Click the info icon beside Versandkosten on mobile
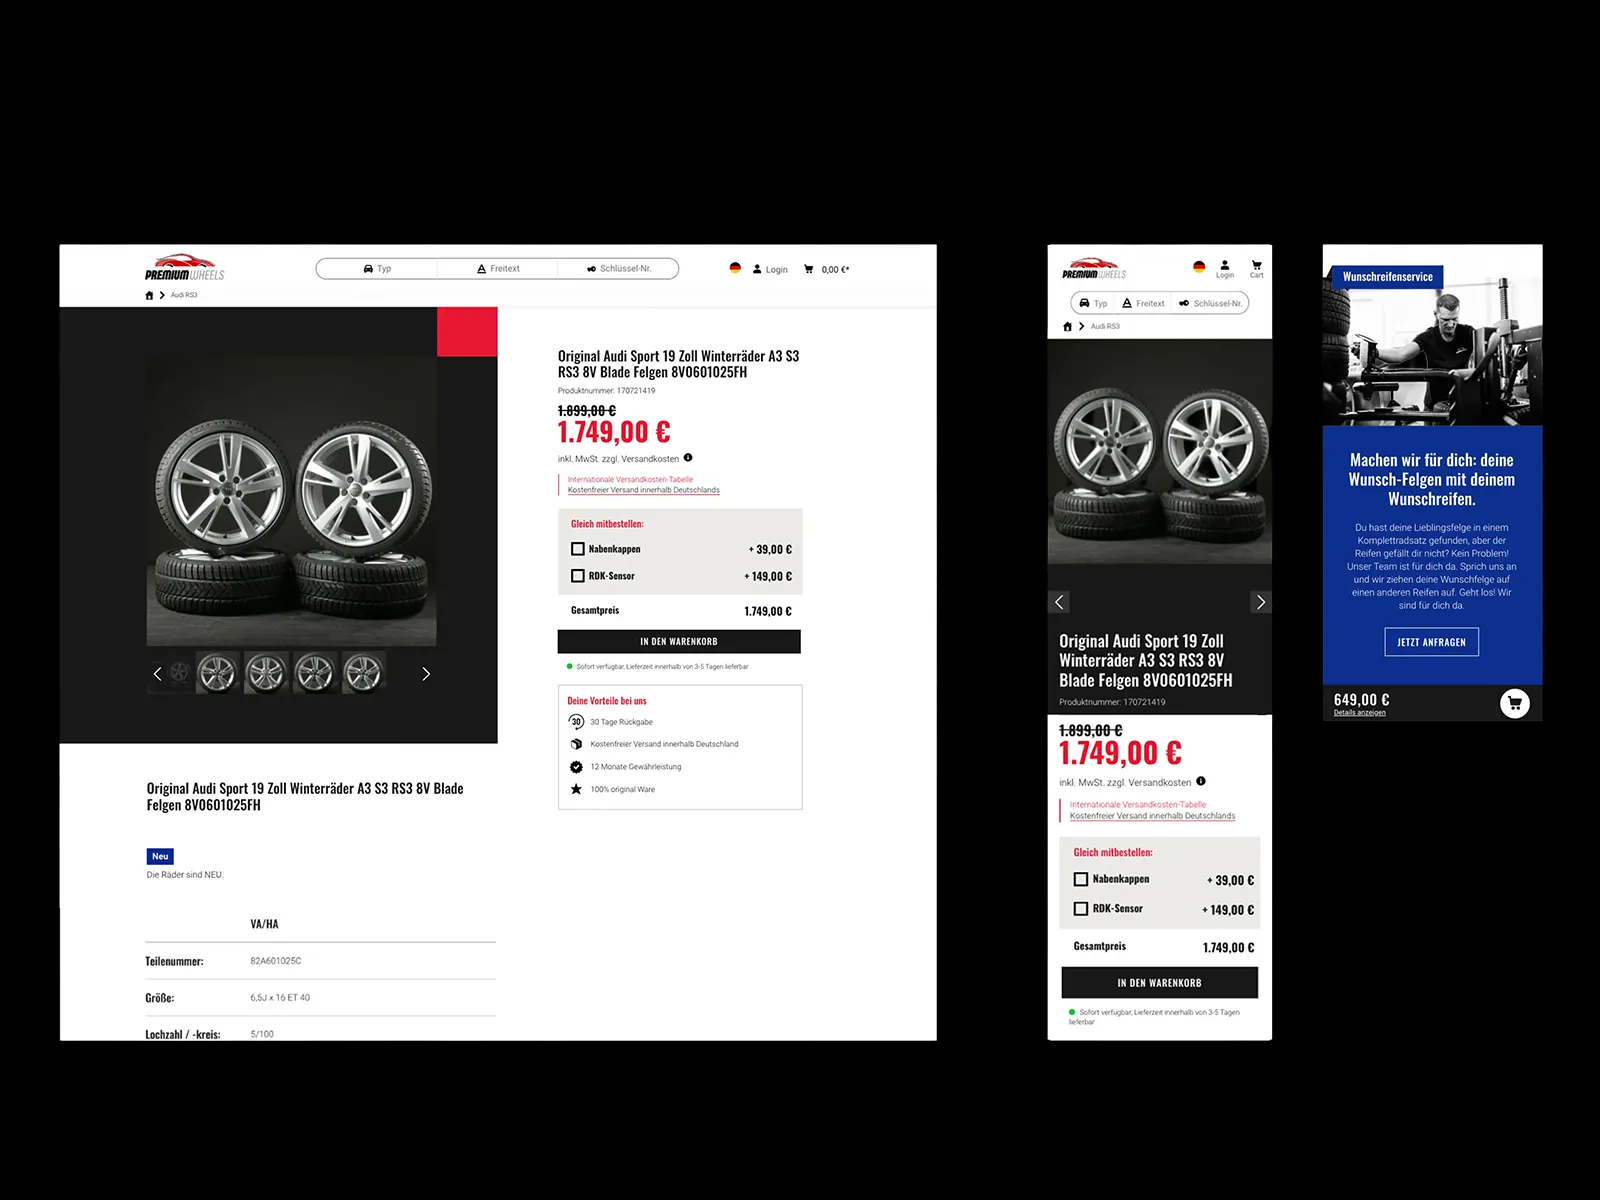Screen dimensions: 1600x1200 (x=1201, y=781)
